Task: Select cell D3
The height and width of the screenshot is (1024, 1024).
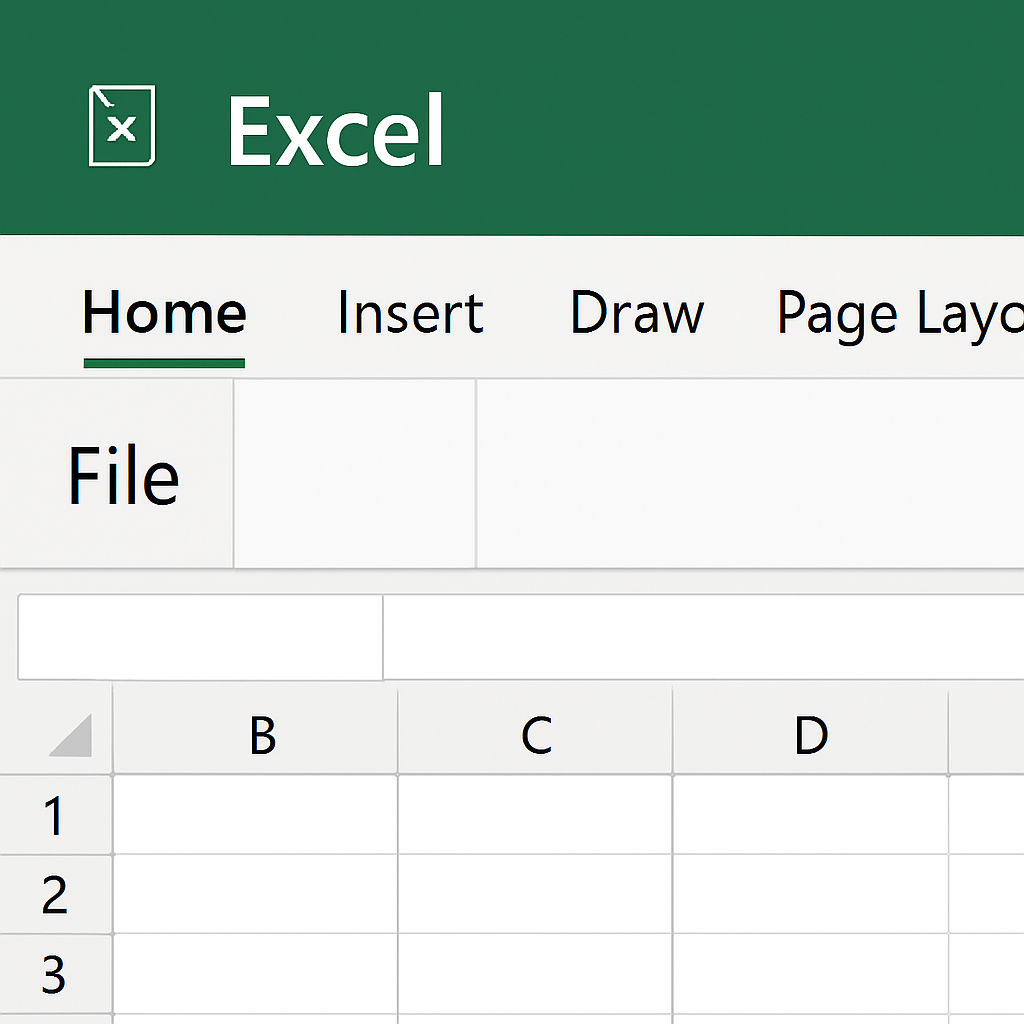Action: 810,974
